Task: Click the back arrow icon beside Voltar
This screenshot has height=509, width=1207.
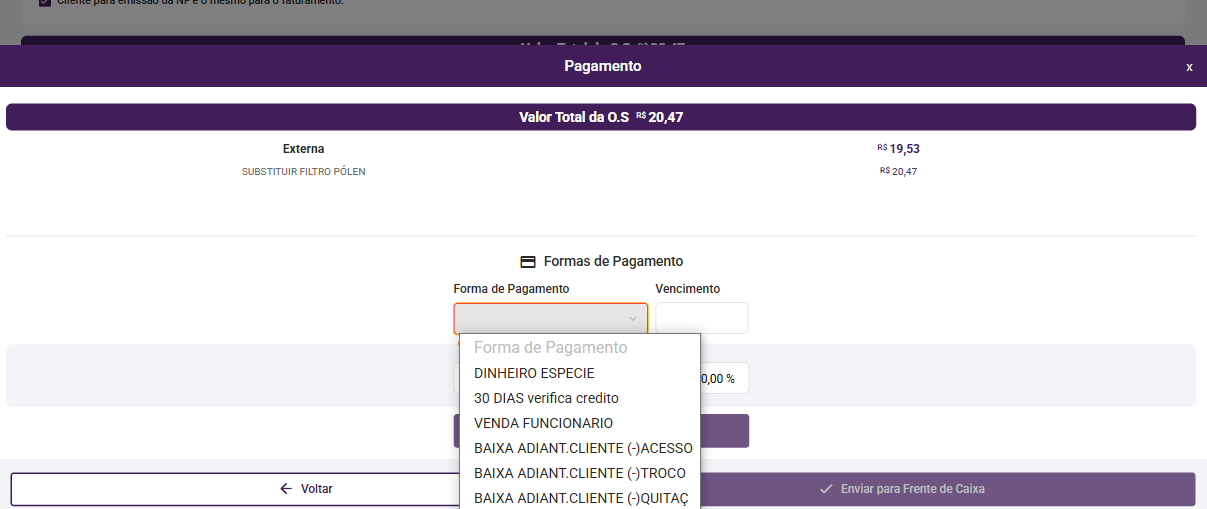Action: click(x=286, y=489)
